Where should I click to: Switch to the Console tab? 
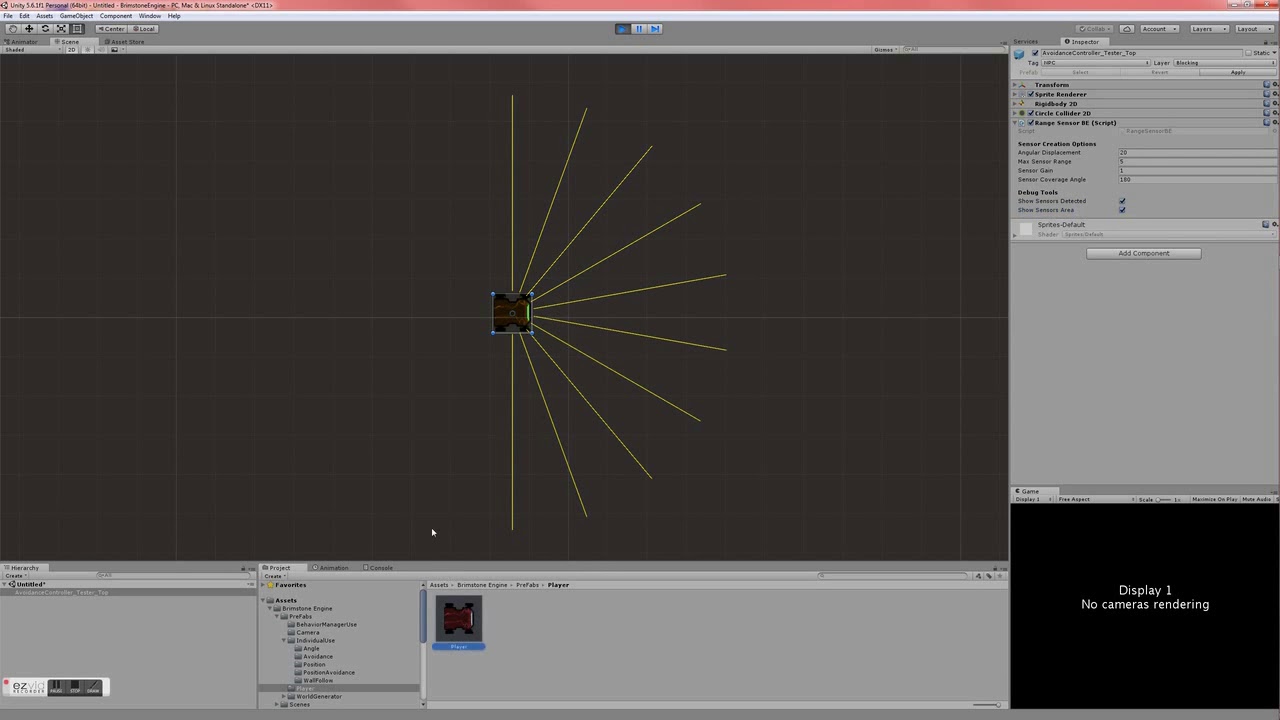[380, 568]
